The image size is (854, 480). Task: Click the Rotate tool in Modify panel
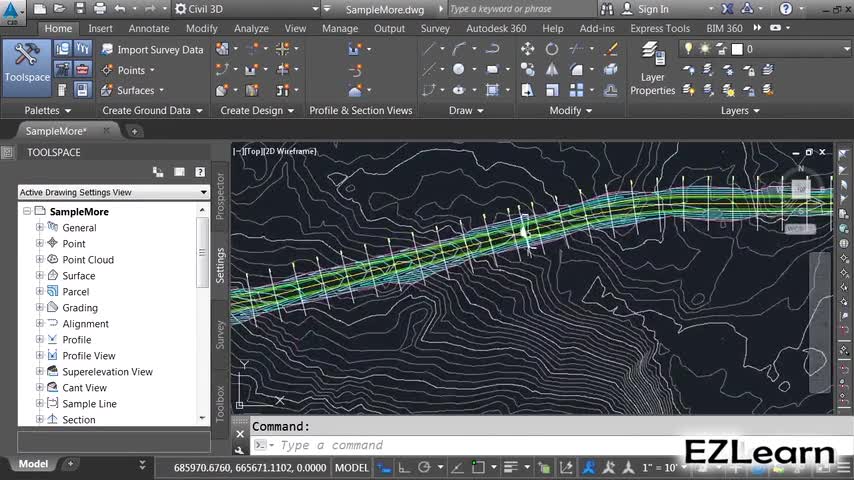[x=552, y=49]
